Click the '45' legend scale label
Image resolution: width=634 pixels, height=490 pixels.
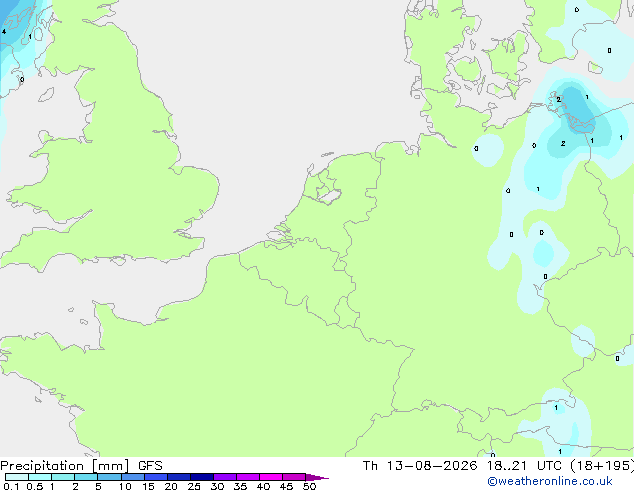[286, 486]
